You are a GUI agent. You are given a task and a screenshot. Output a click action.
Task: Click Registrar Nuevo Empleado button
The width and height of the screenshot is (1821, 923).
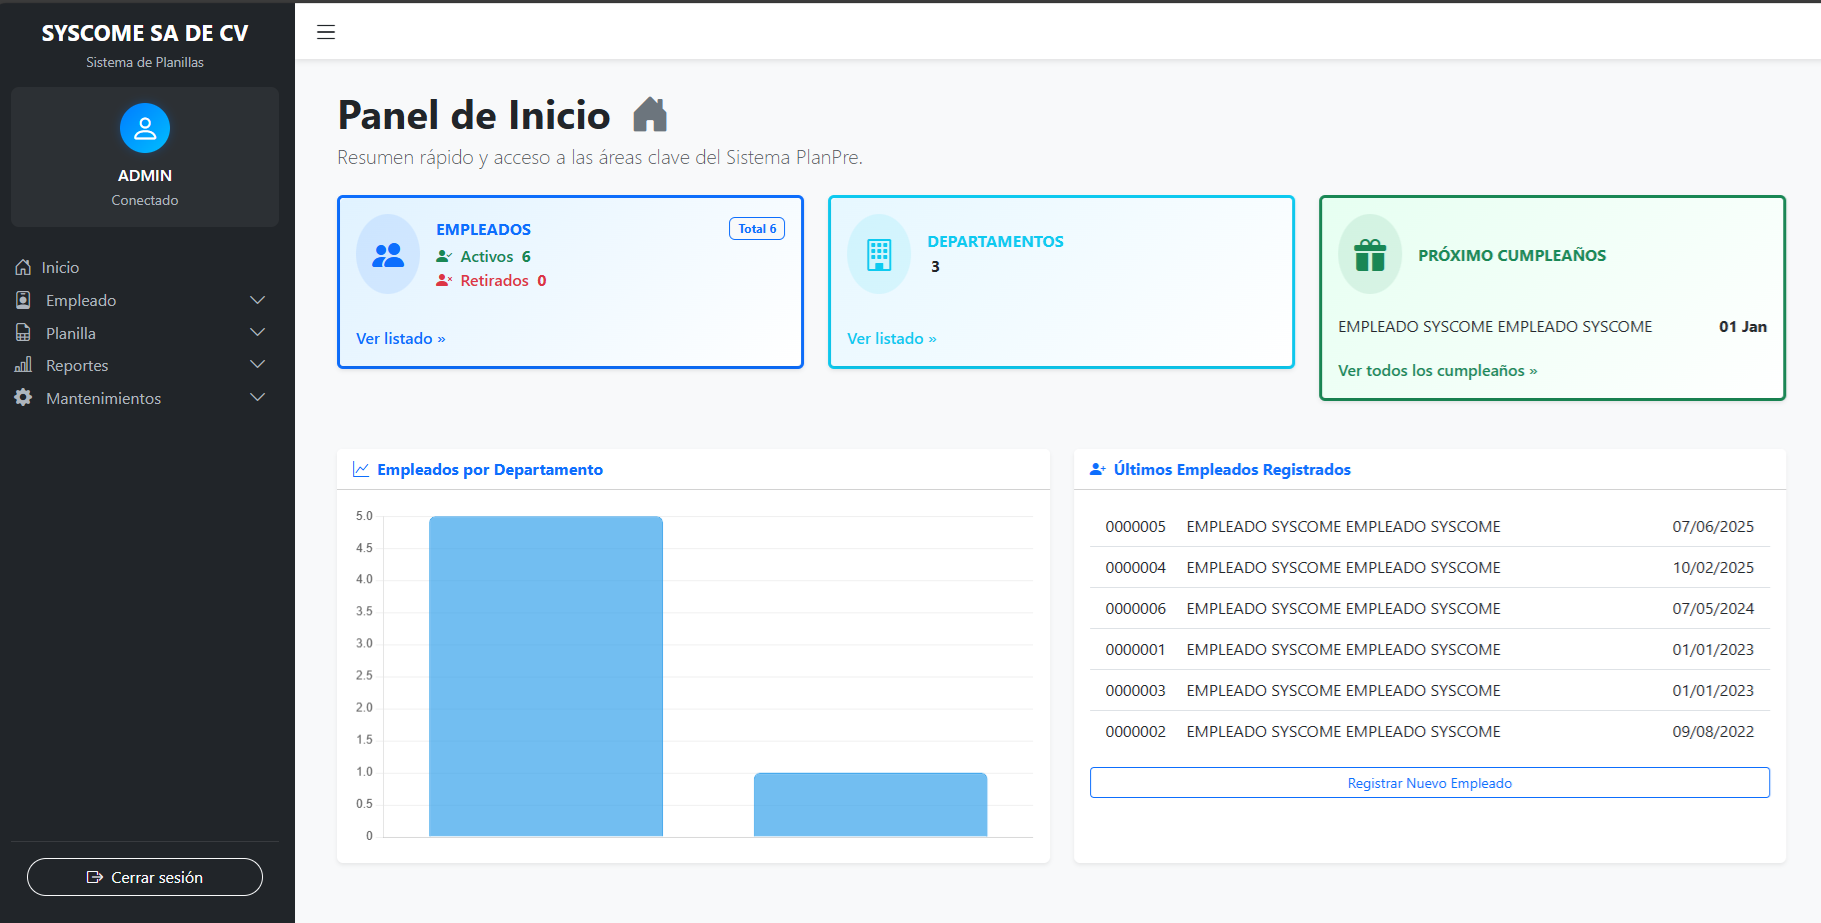point(1429,783)
